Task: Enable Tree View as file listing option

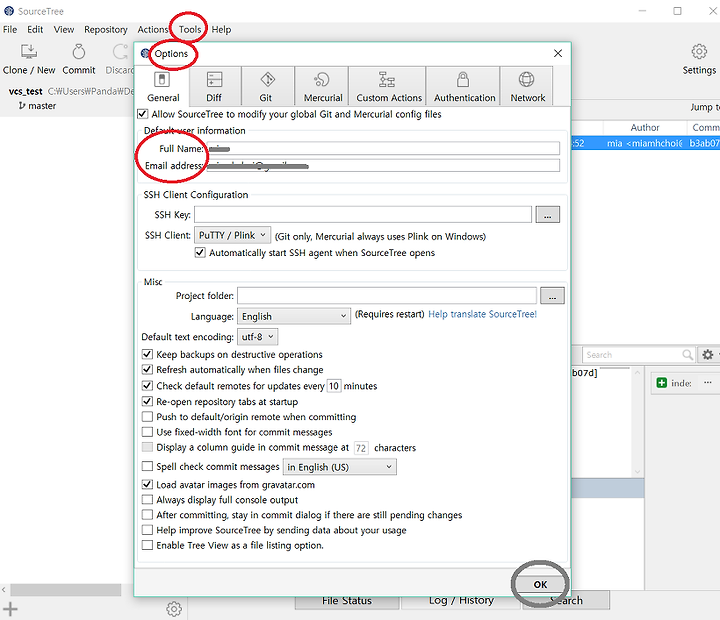Action: point(147,545)
